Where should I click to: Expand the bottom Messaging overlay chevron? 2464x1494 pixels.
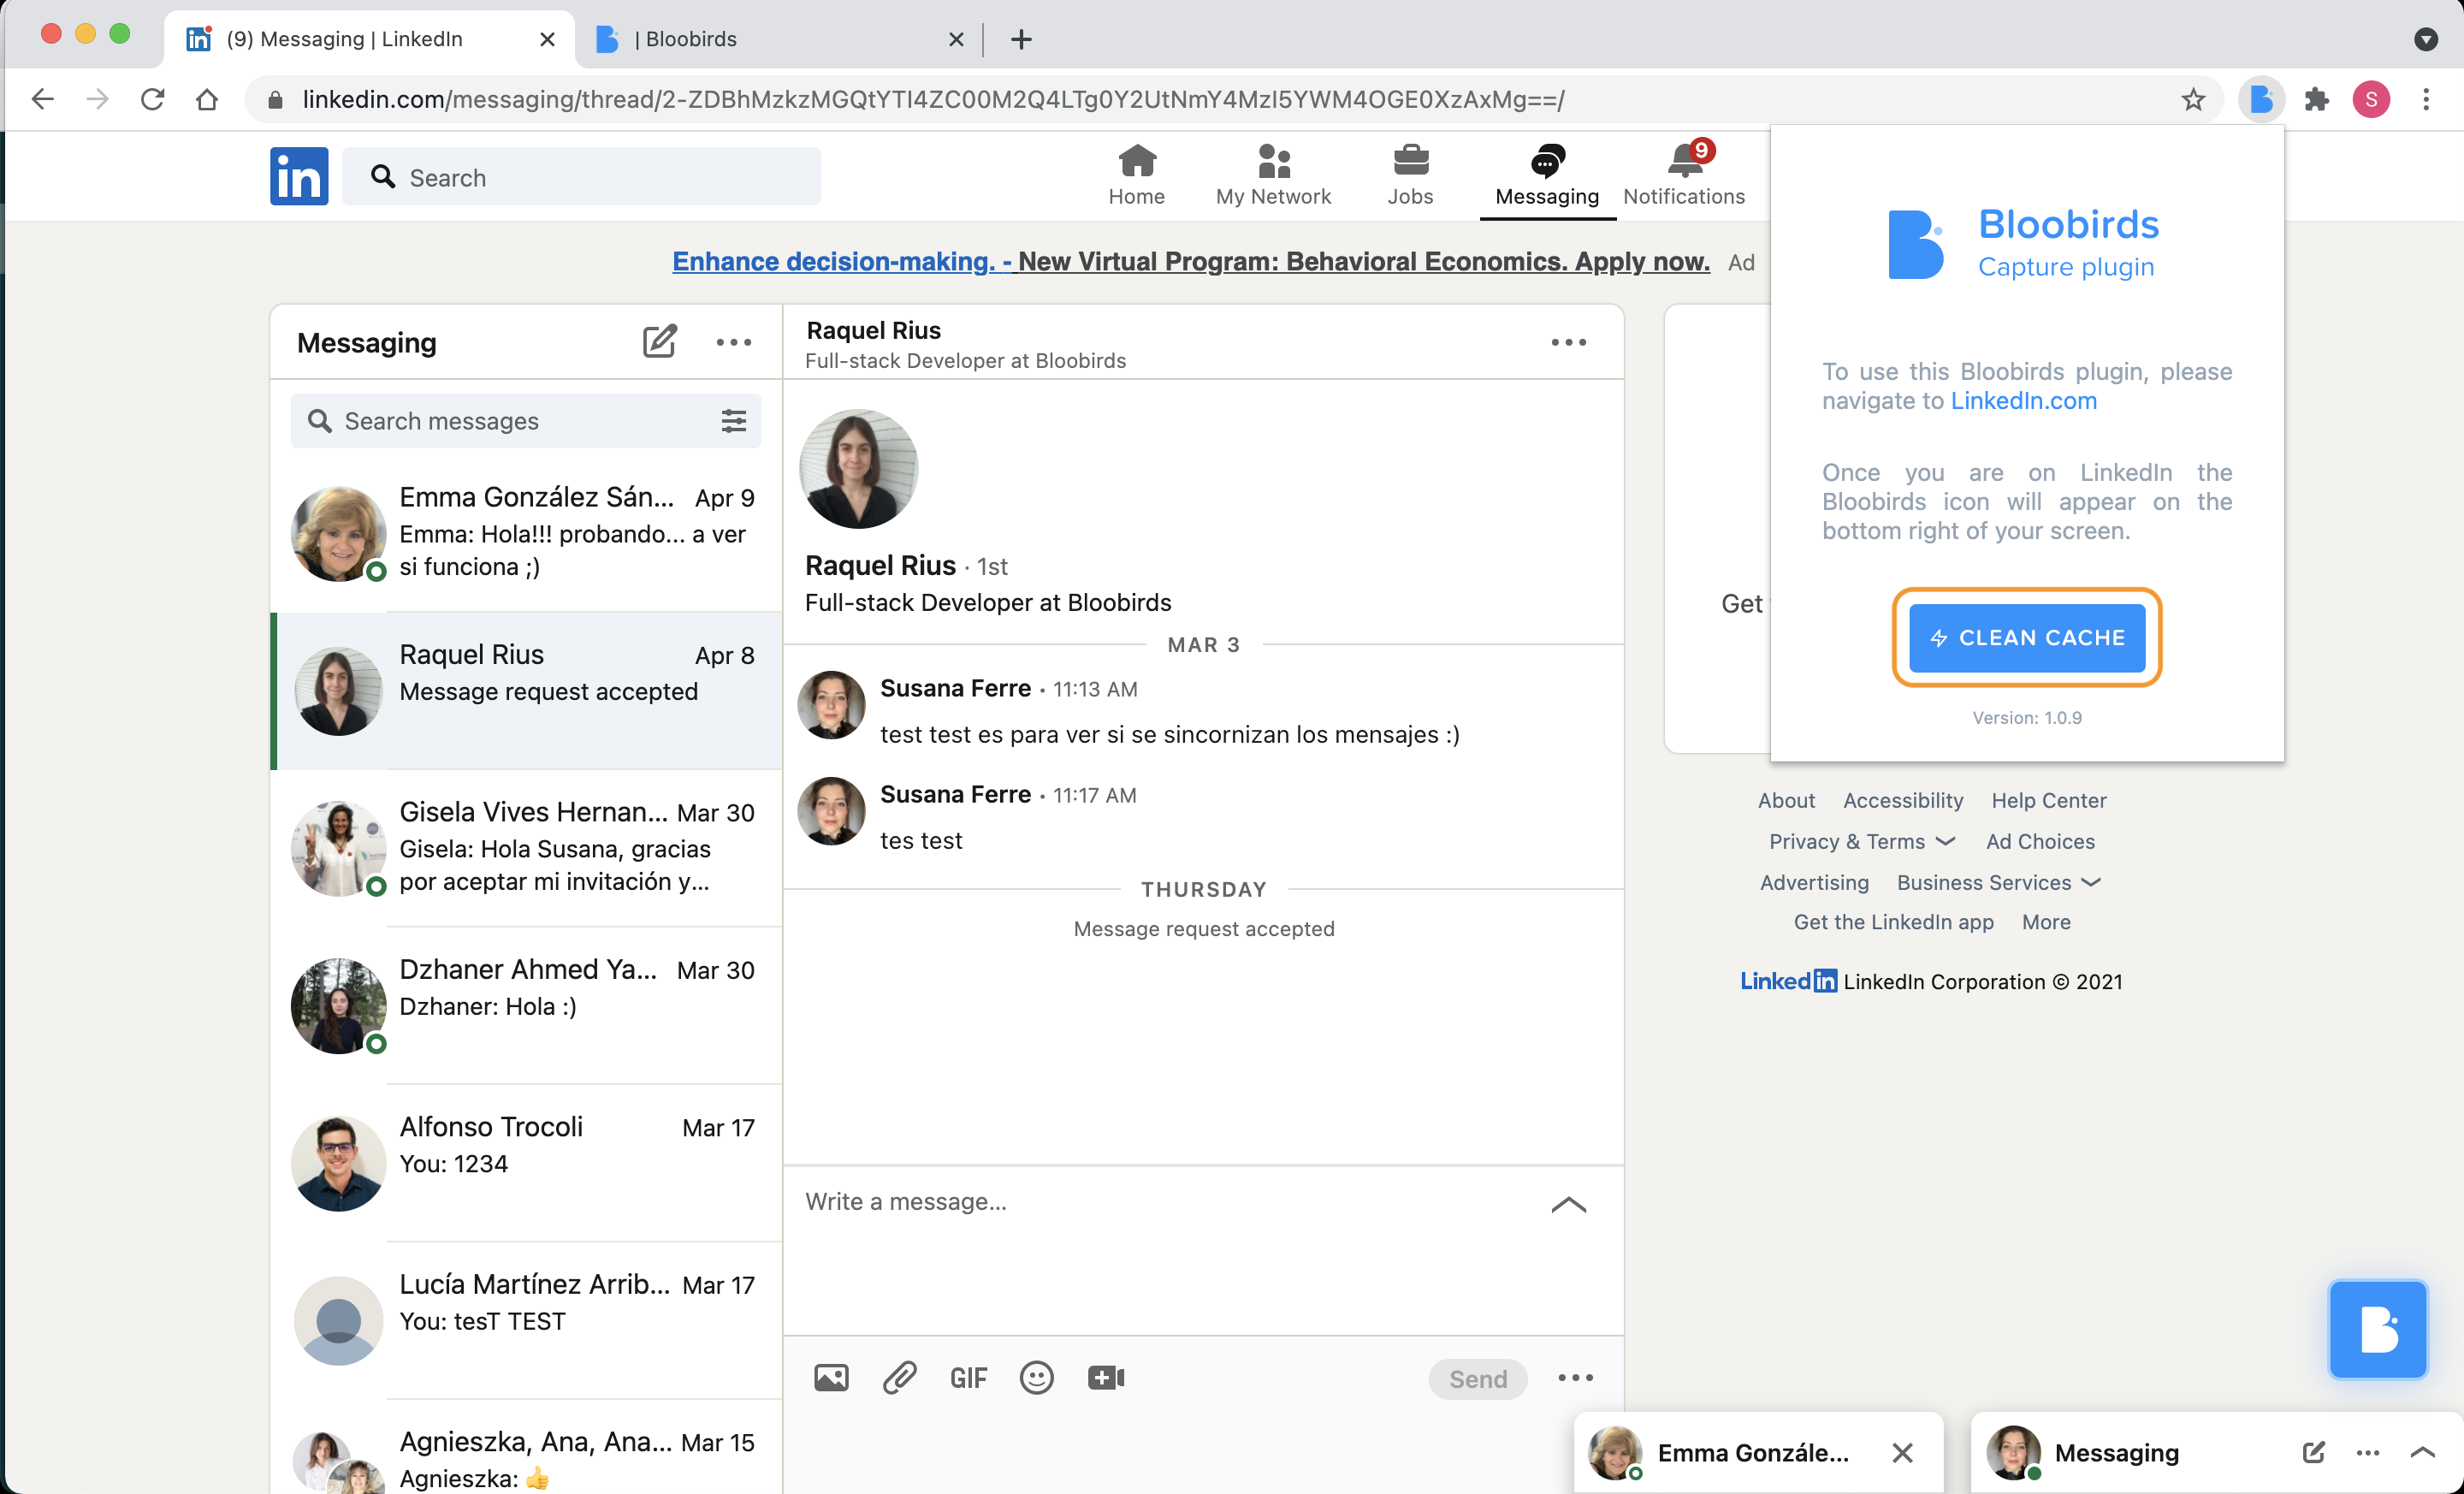(2422, 1452)
